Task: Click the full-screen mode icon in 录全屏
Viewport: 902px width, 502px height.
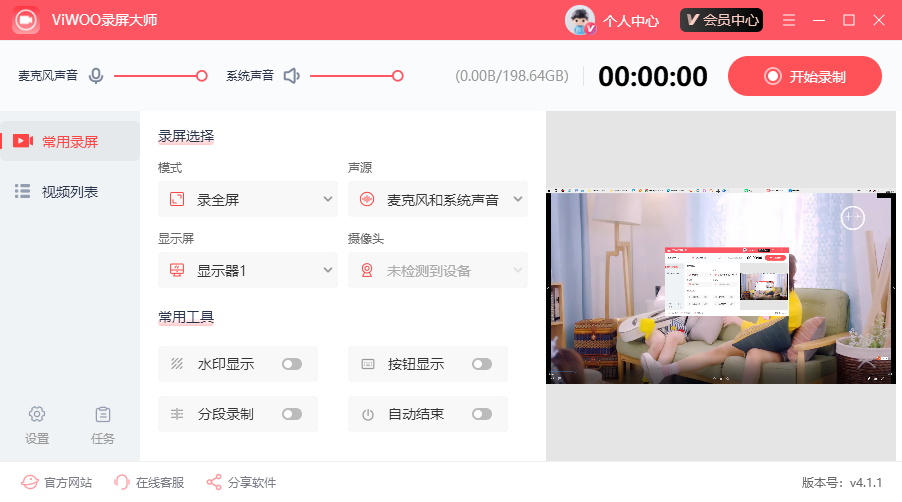Action: (x=177, y=199)
